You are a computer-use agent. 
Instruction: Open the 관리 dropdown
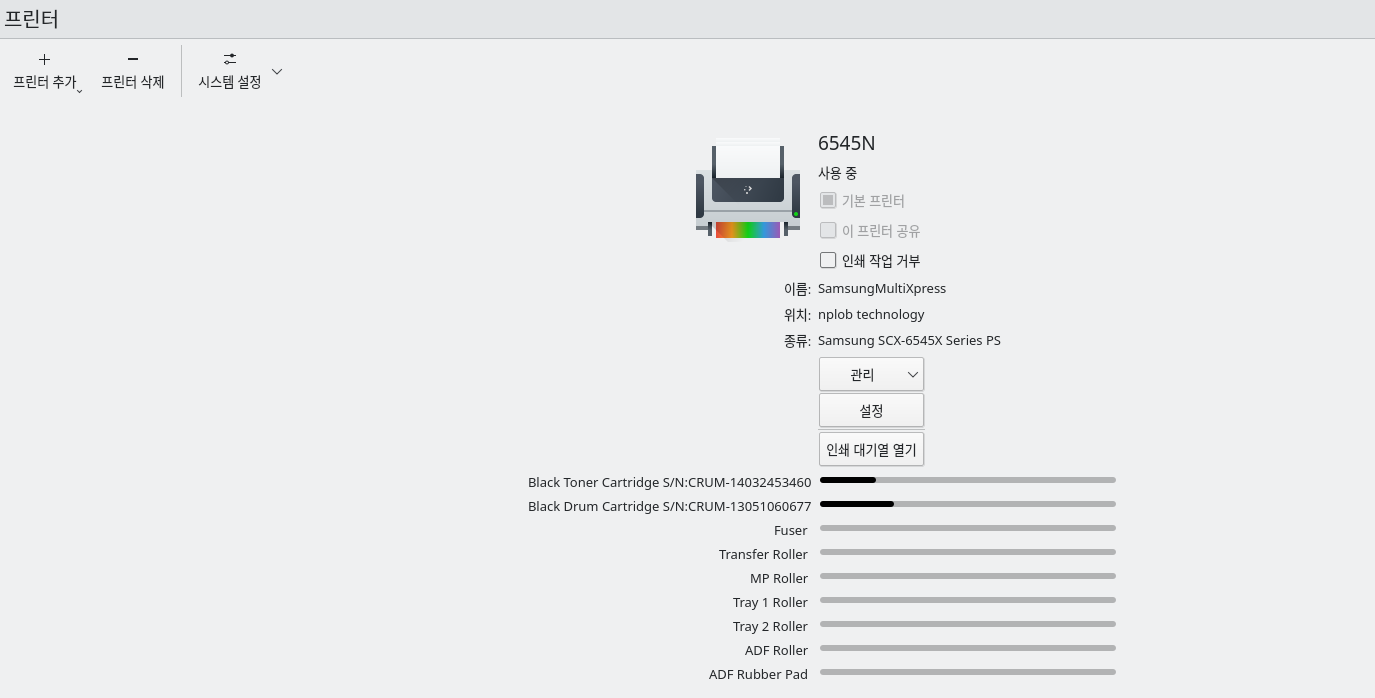click(871, 374)
